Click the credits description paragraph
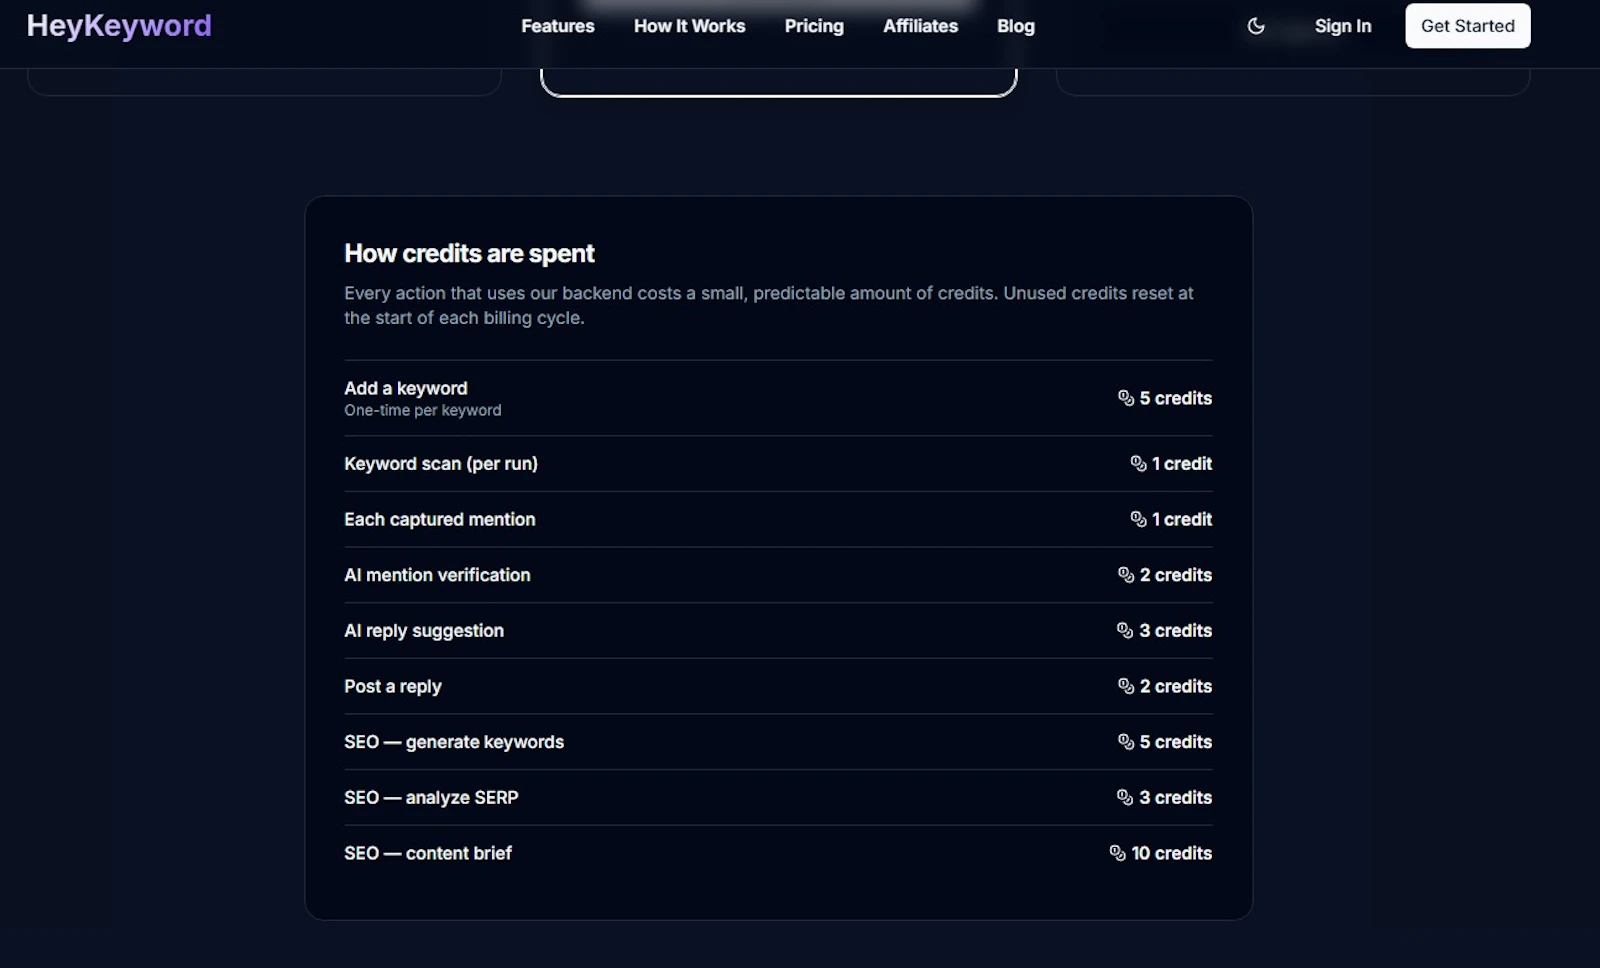The height and width of the screenshot is (968, 1600). [769, 305]
